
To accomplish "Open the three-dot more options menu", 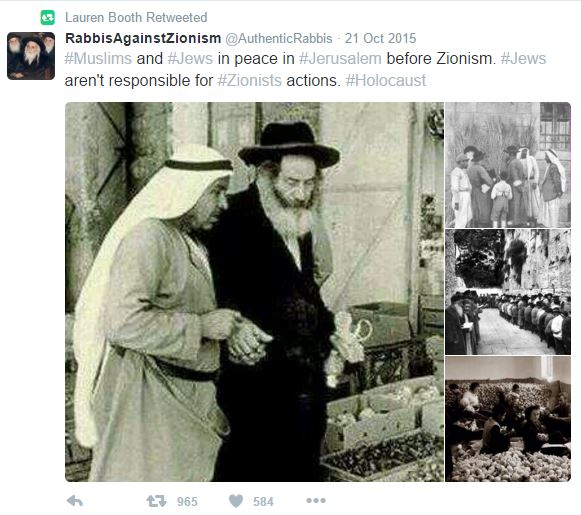I will [316, 501].
